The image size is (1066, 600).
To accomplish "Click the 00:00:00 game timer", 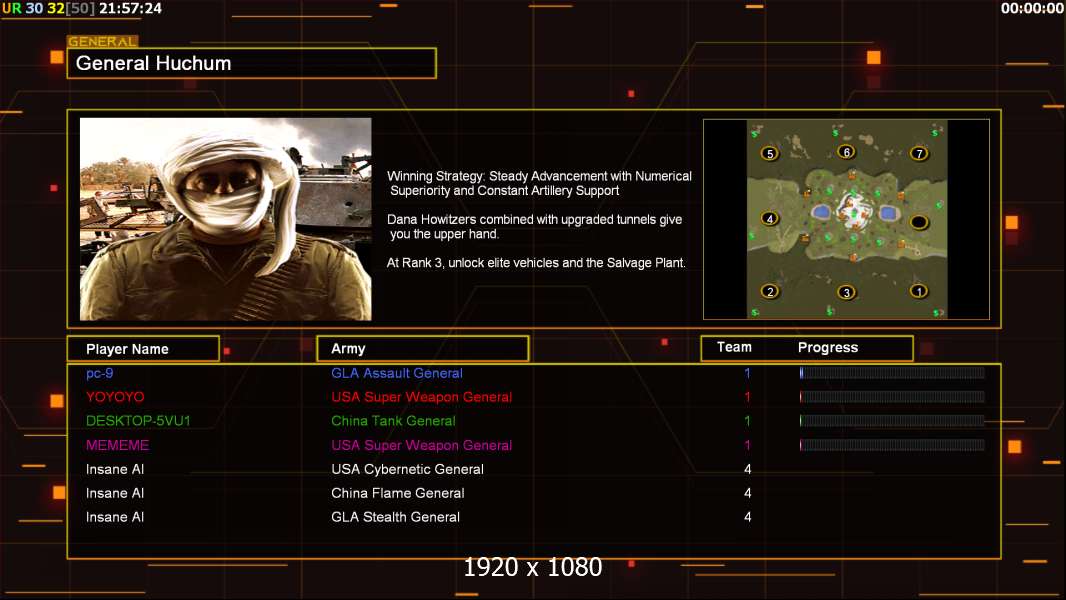I will click(1032, 8).
